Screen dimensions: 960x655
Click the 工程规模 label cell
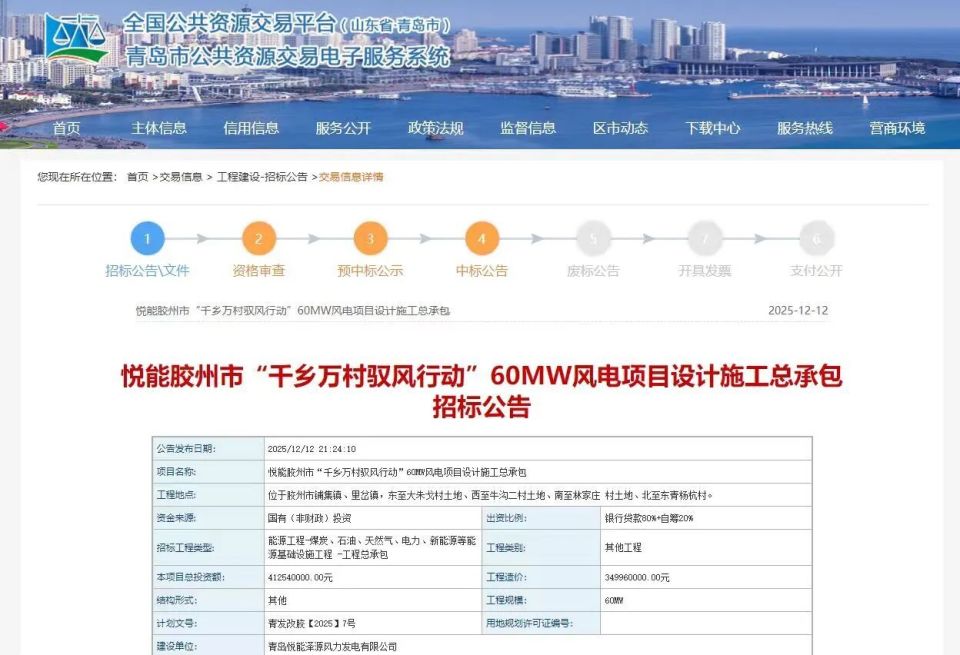(x=541, y=600)
